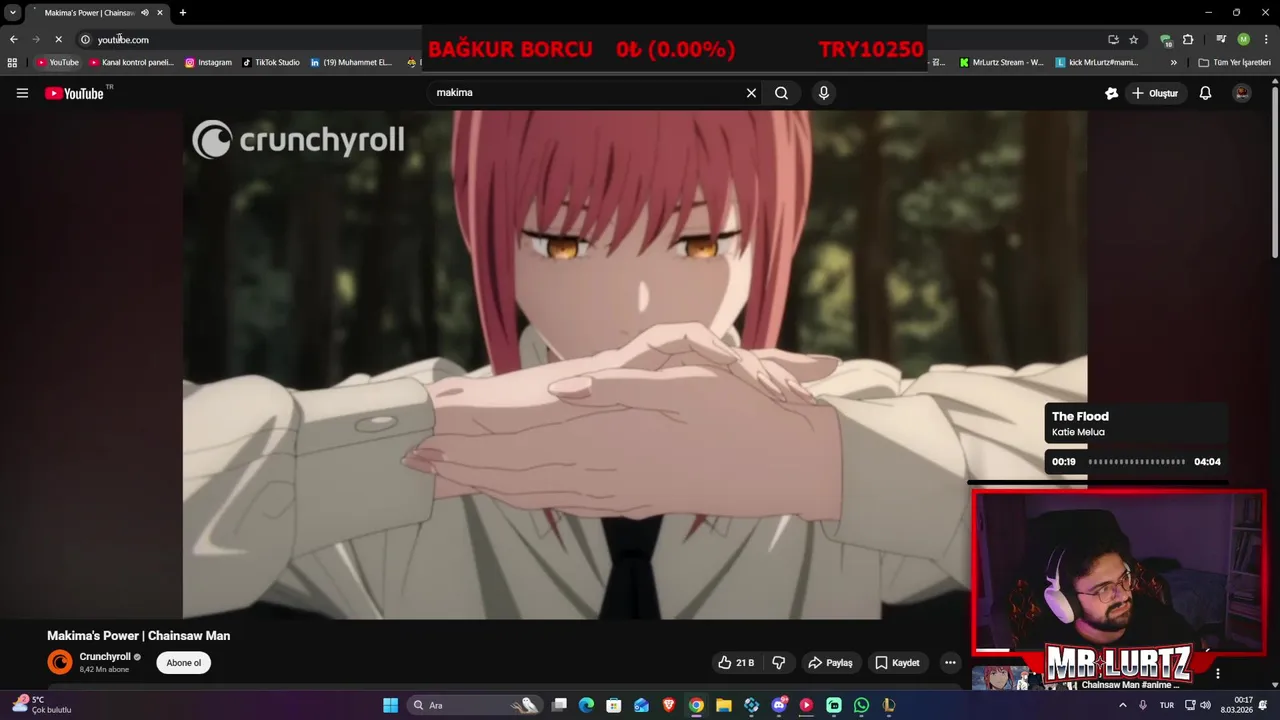
Task: Click Paylaş share button
Action: [830, 663]
